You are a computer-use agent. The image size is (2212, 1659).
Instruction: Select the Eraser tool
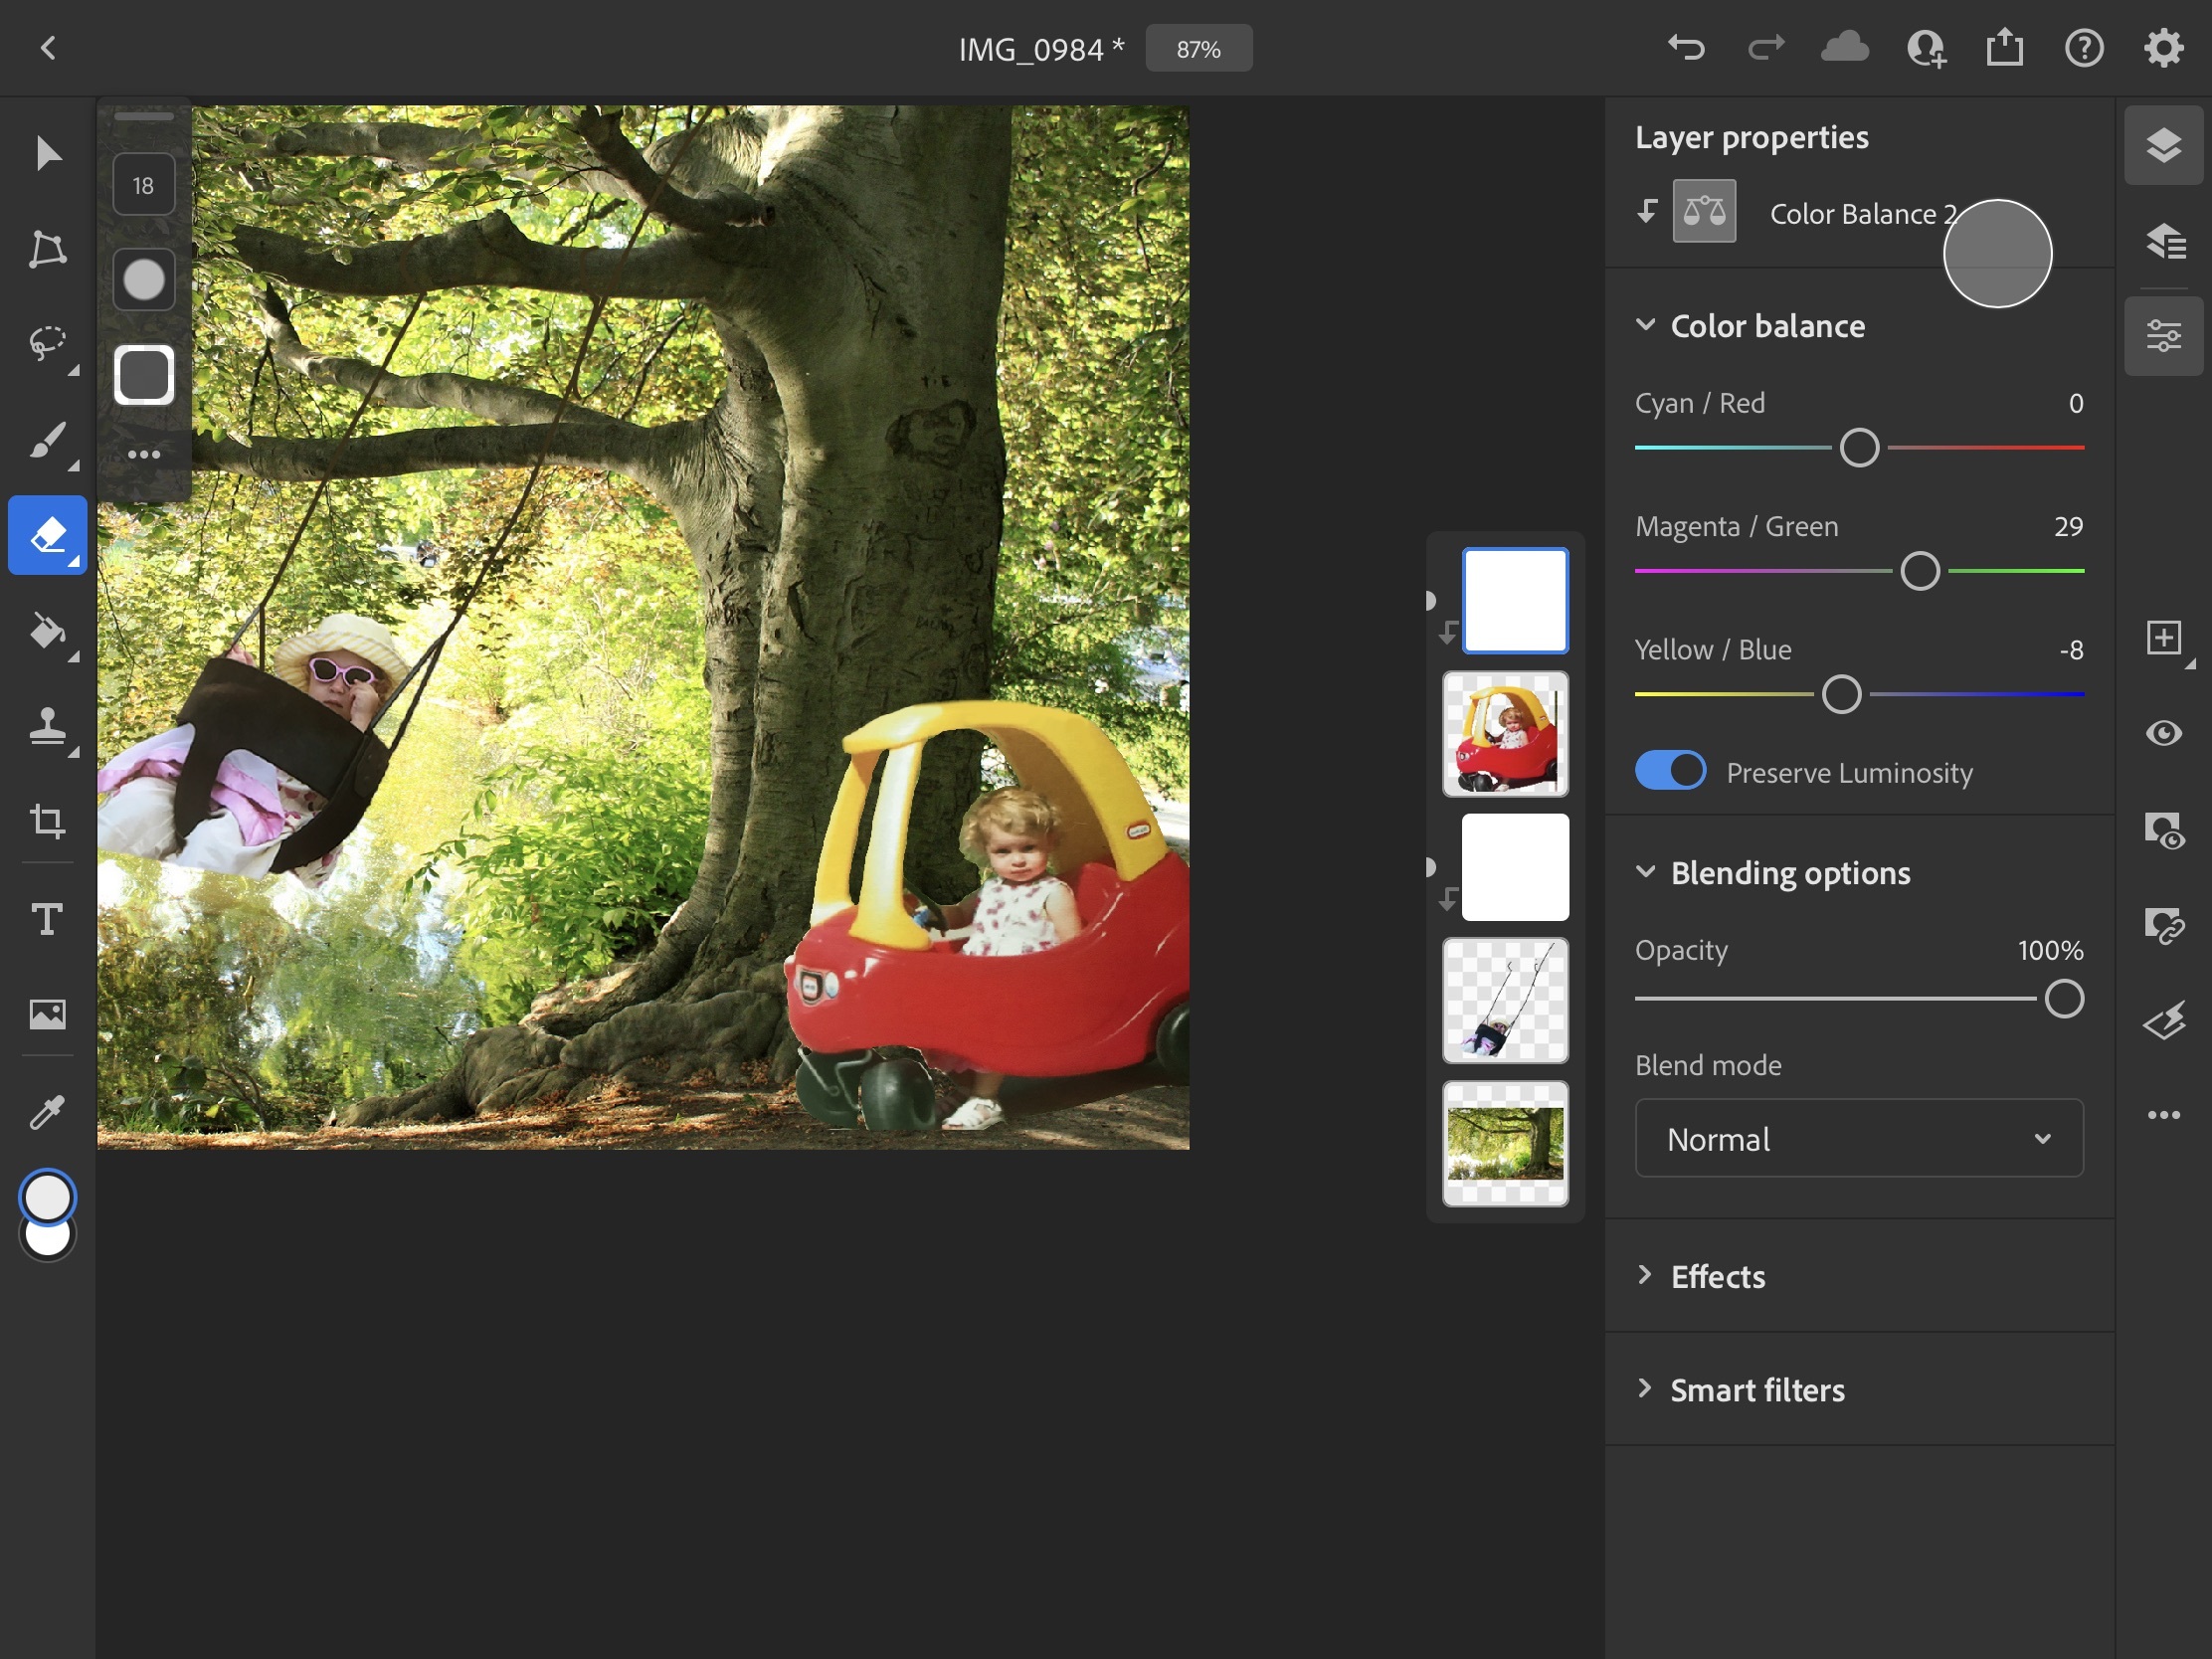(47, 535)
